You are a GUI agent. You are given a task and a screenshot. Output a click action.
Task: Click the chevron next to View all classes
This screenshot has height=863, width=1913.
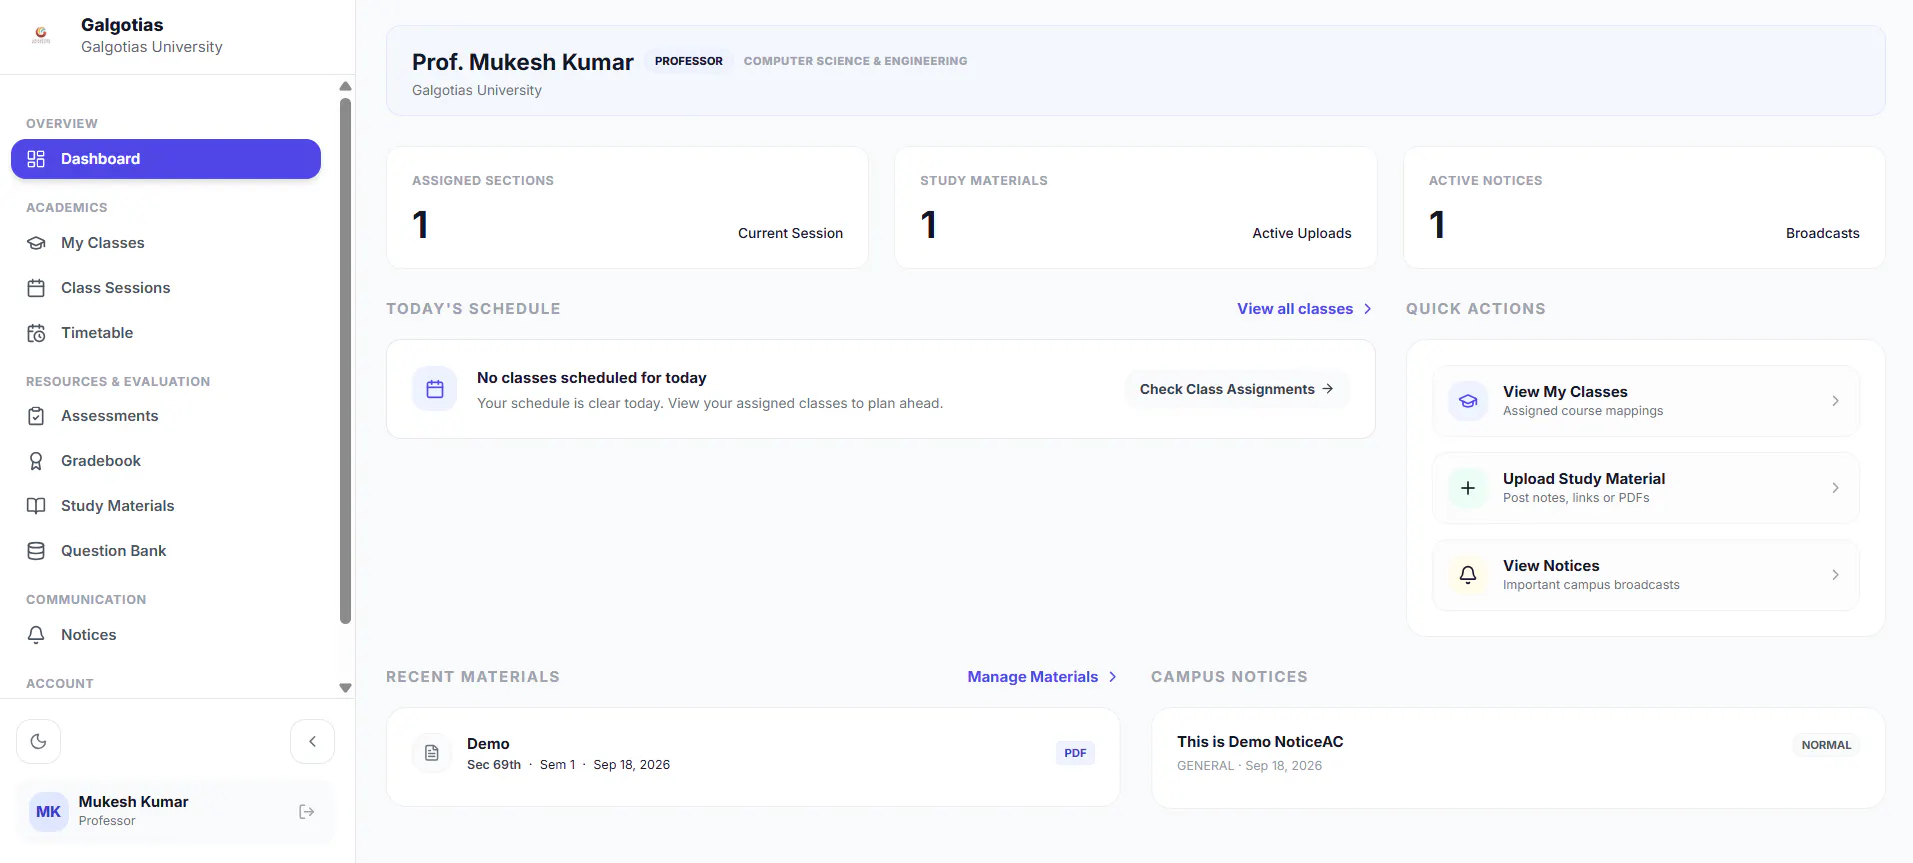pyautogui.click(x=1367, y=309)
